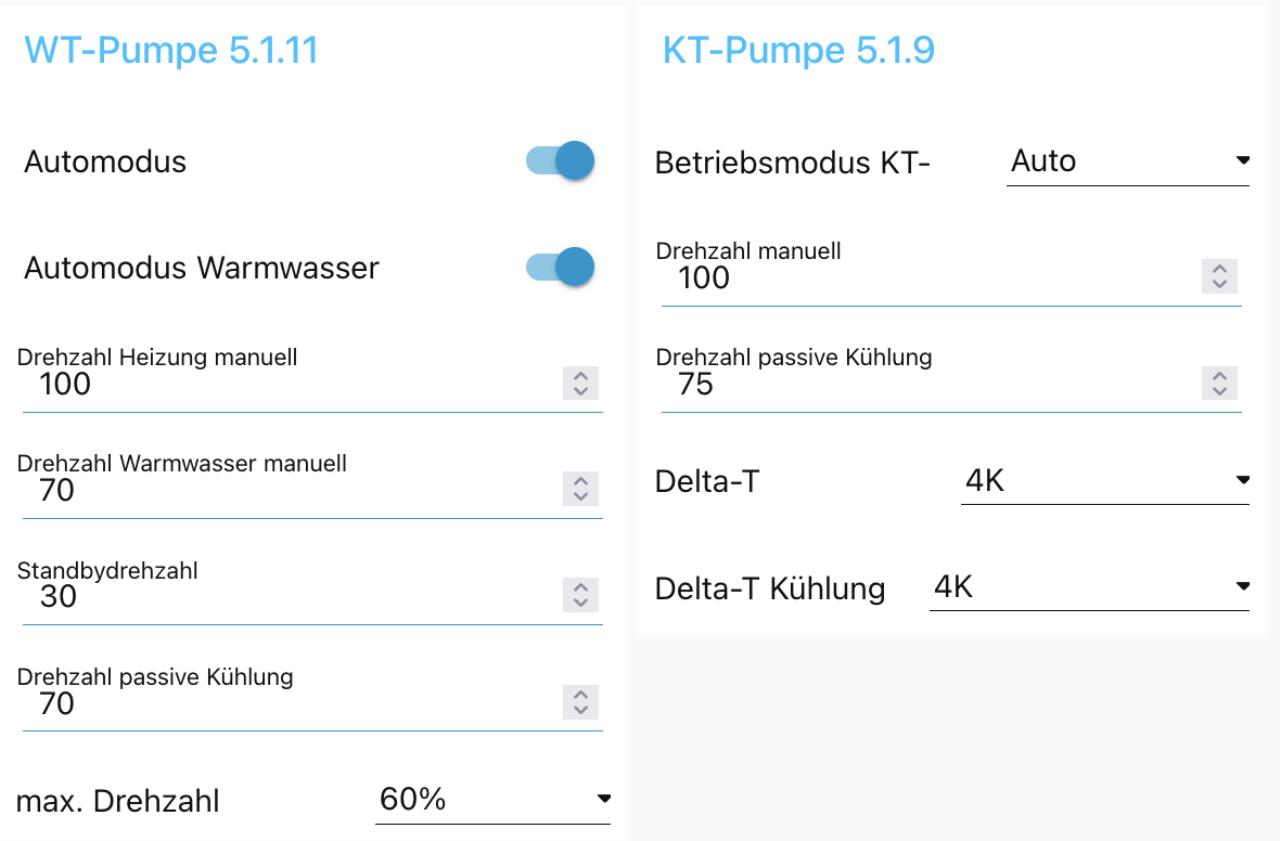This screenshot has width=1280, height=841.
Task: Click the Standbydrehzahl stepper arrows
Action: click(580, 596)
